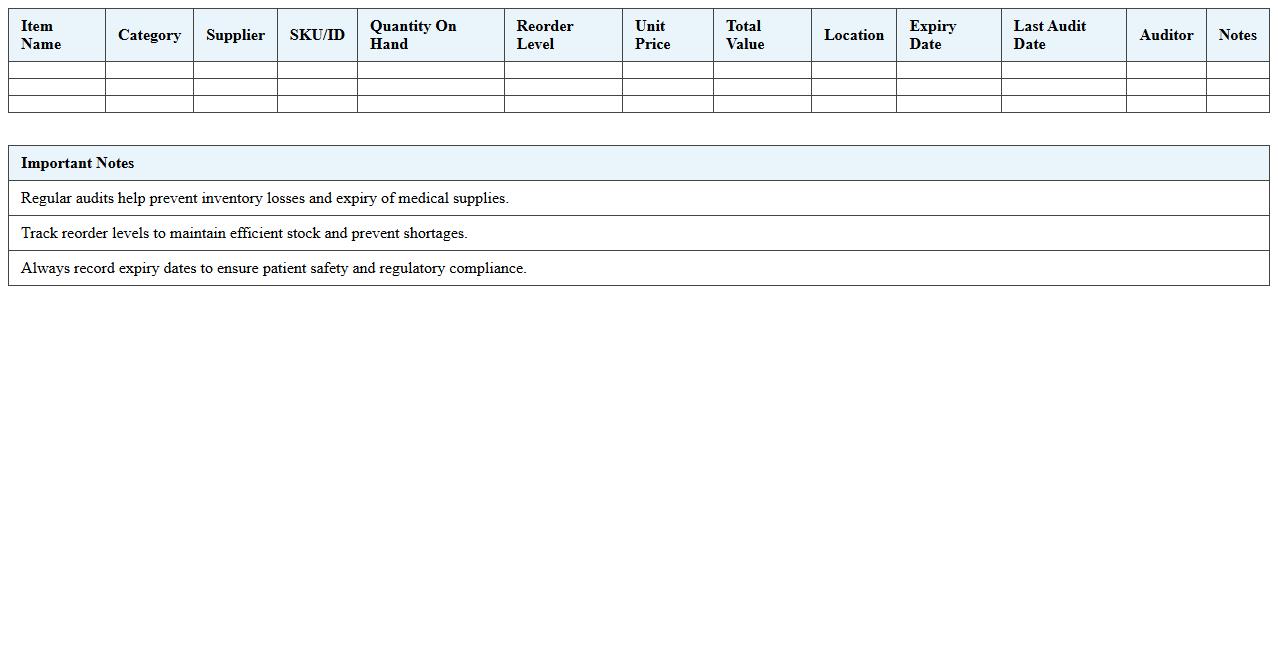Click the Item Name column header

pos(41,35)
